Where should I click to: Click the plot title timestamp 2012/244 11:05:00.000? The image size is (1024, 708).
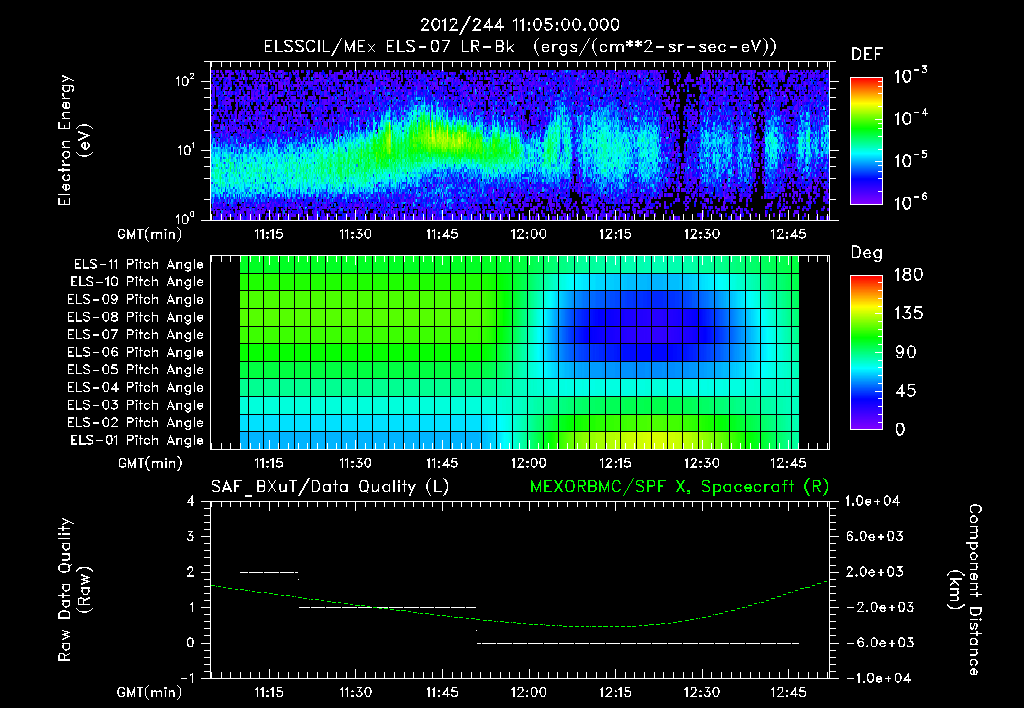[x=519, y=25]
